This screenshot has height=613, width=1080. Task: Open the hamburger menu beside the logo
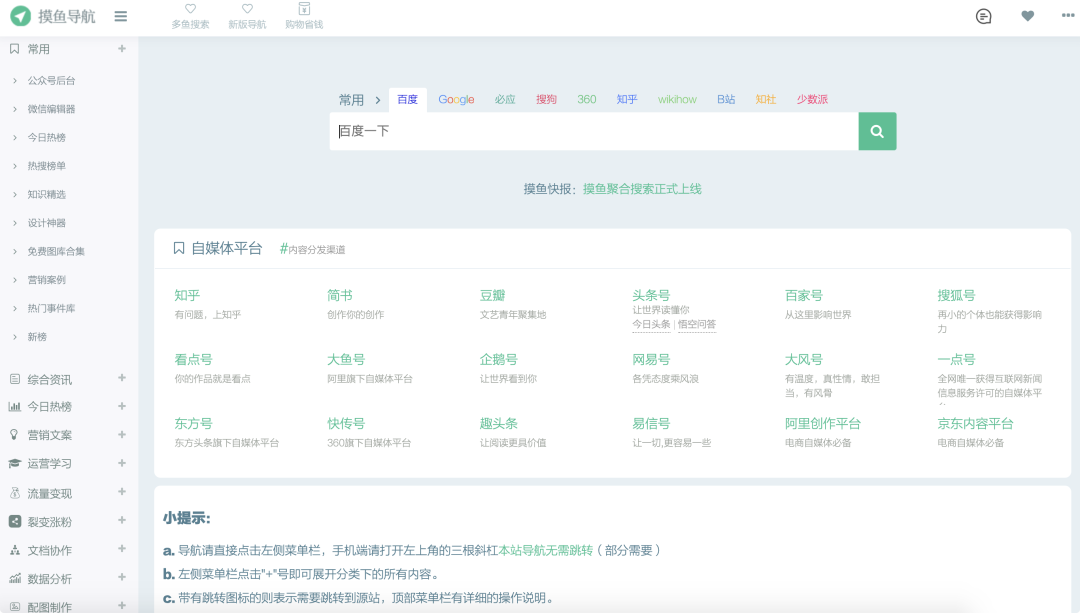pyautogui.click(x=121, y=16)
